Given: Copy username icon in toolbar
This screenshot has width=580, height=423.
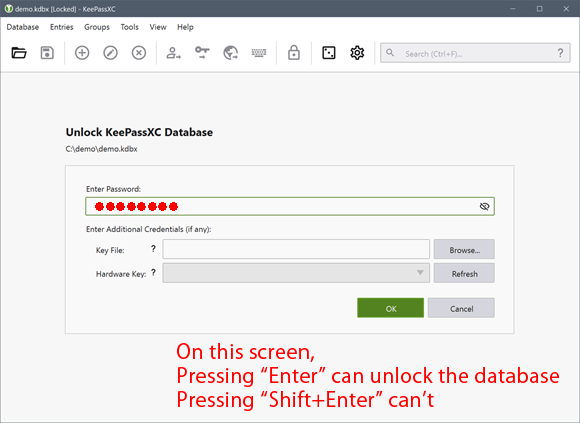Looking at the screenshot, I should click(x=173, y=53).
